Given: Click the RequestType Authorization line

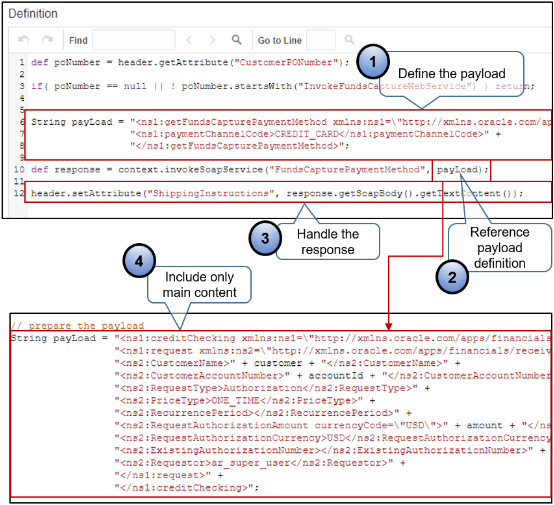Looking at the screenshot, I should [x=272, y=388].
